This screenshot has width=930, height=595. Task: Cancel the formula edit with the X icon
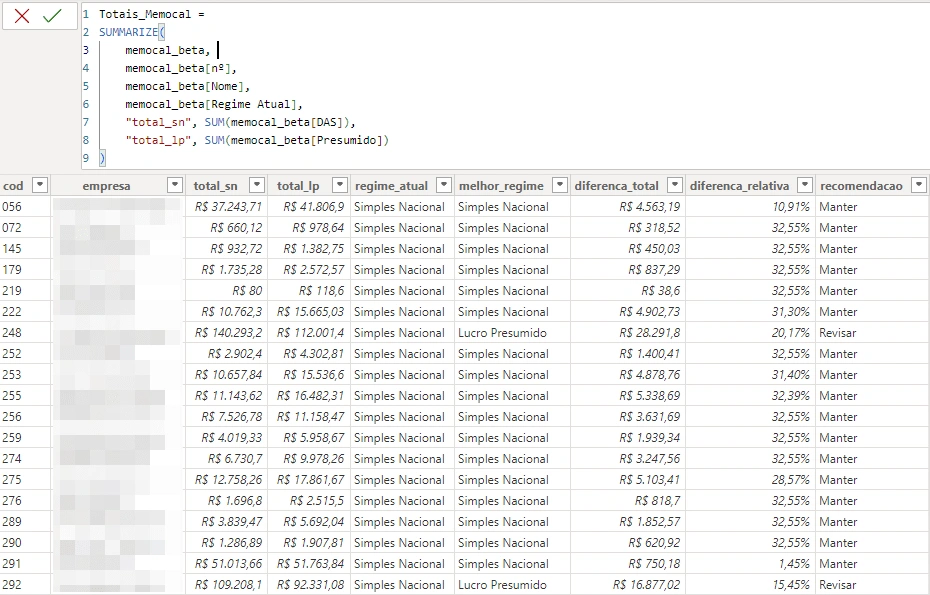click(22, 16)
